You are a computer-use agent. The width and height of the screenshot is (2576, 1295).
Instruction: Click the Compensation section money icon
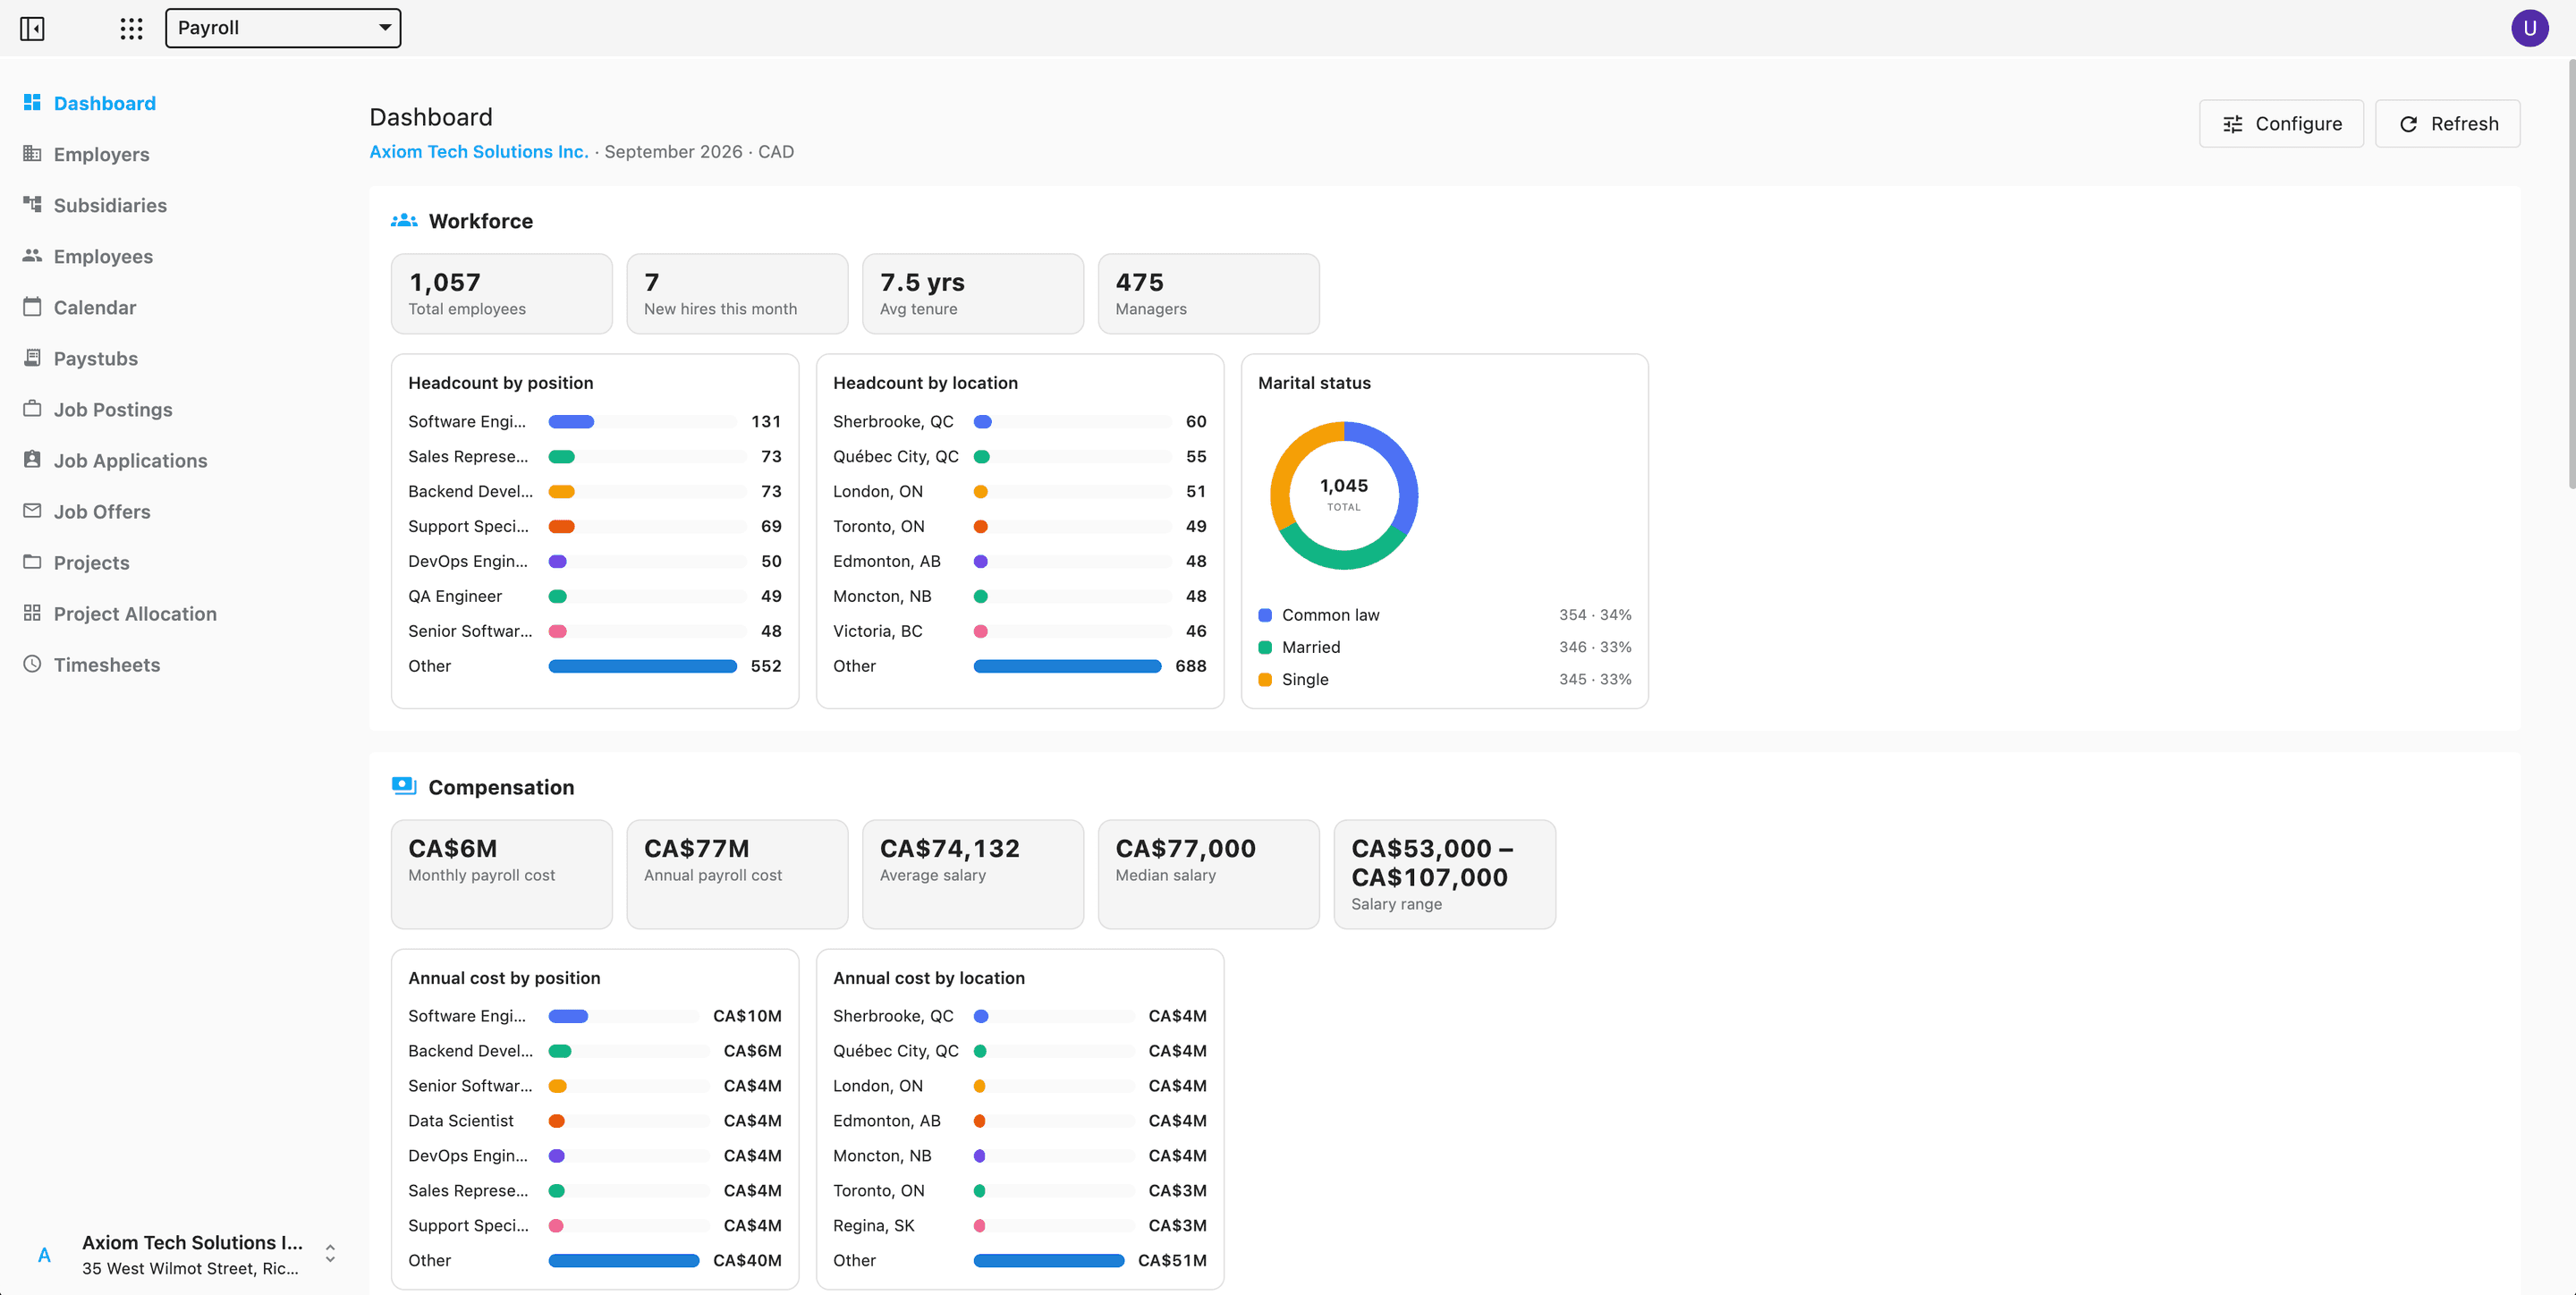point(404,786)
